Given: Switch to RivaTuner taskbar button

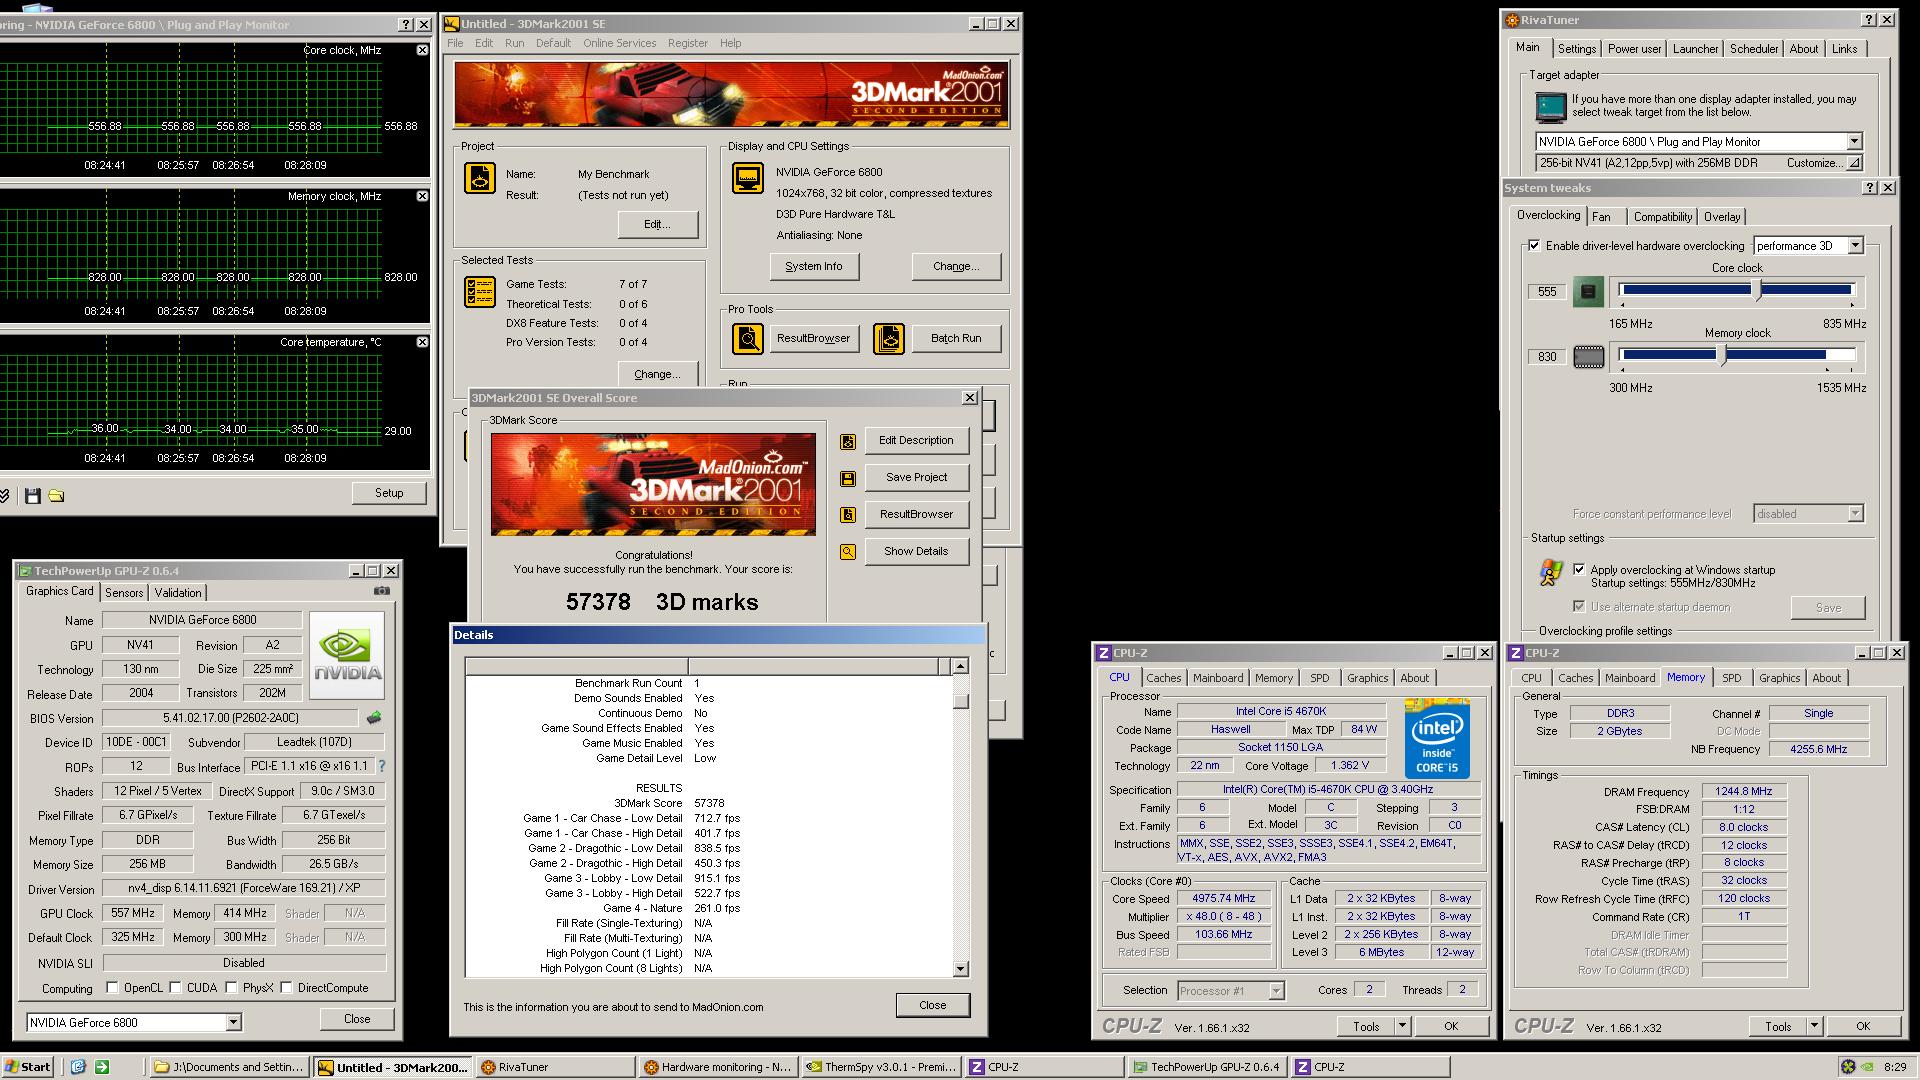Looking at the screenshot, I should [x=555, y=1067].
